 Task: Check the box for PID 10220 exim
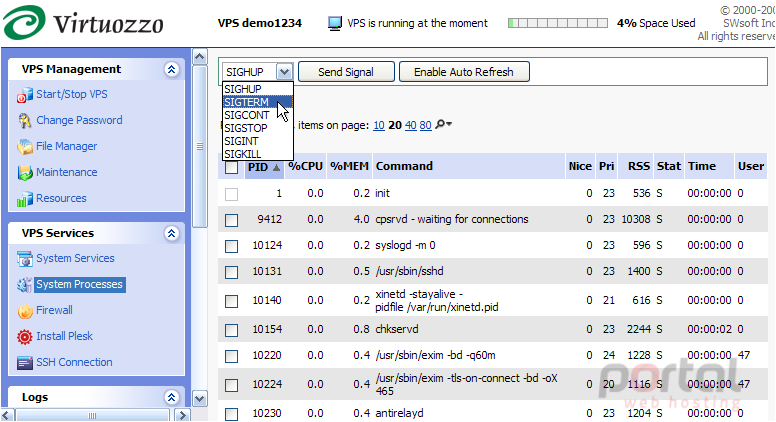(x=231, y=356)
